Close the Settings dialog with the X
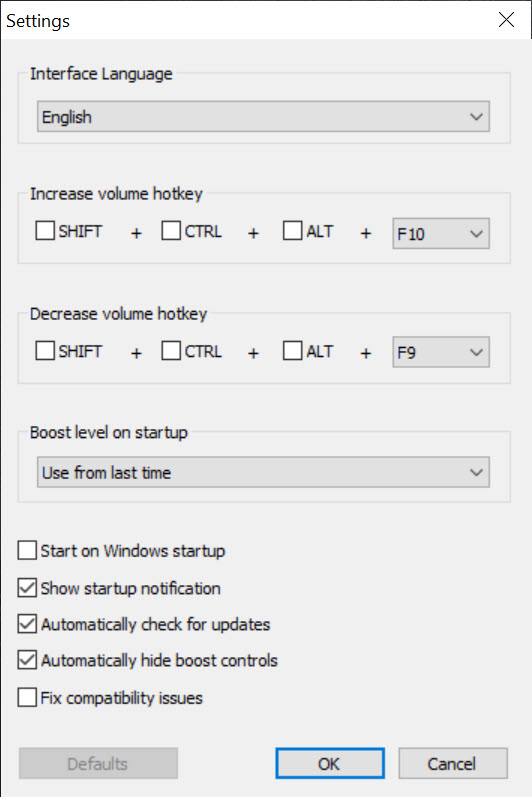This screenshot has height=797, width=532. (506, 20)
